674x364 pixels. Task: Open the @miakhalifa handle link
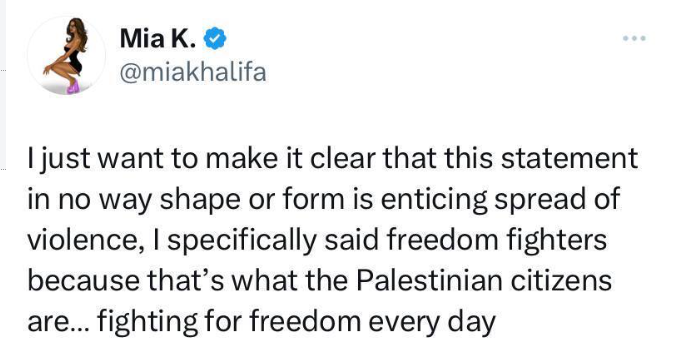coord(193,72)
